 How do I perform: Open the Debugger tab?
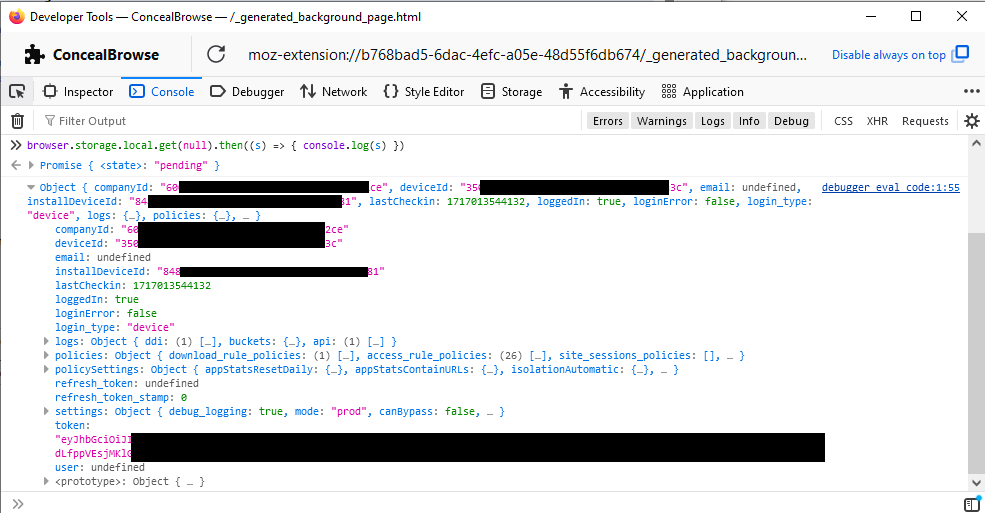point(247,92)
